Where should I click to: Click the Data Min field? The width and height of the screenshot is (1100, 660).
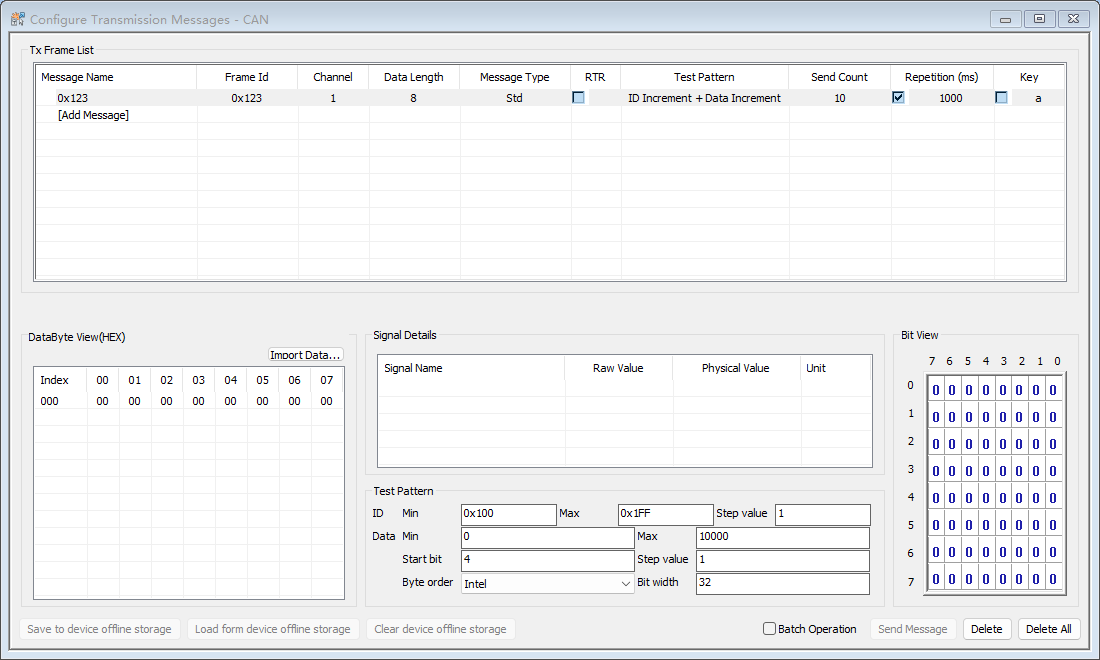tap(547, 537)
